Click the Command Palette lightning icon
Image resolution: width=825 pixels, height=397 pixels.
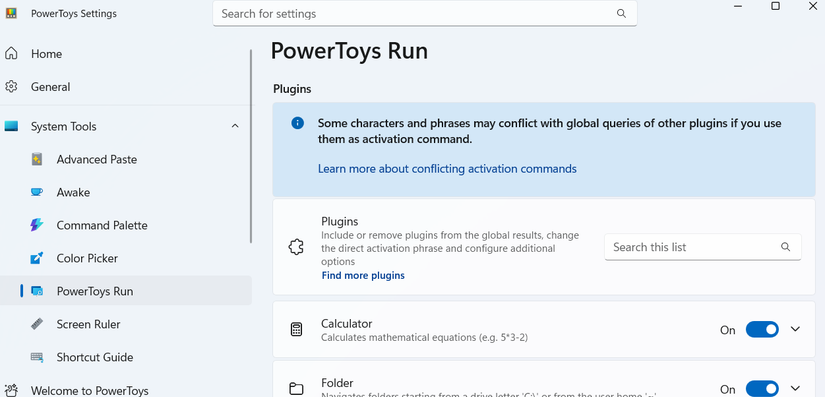click(x=37, y=225)
